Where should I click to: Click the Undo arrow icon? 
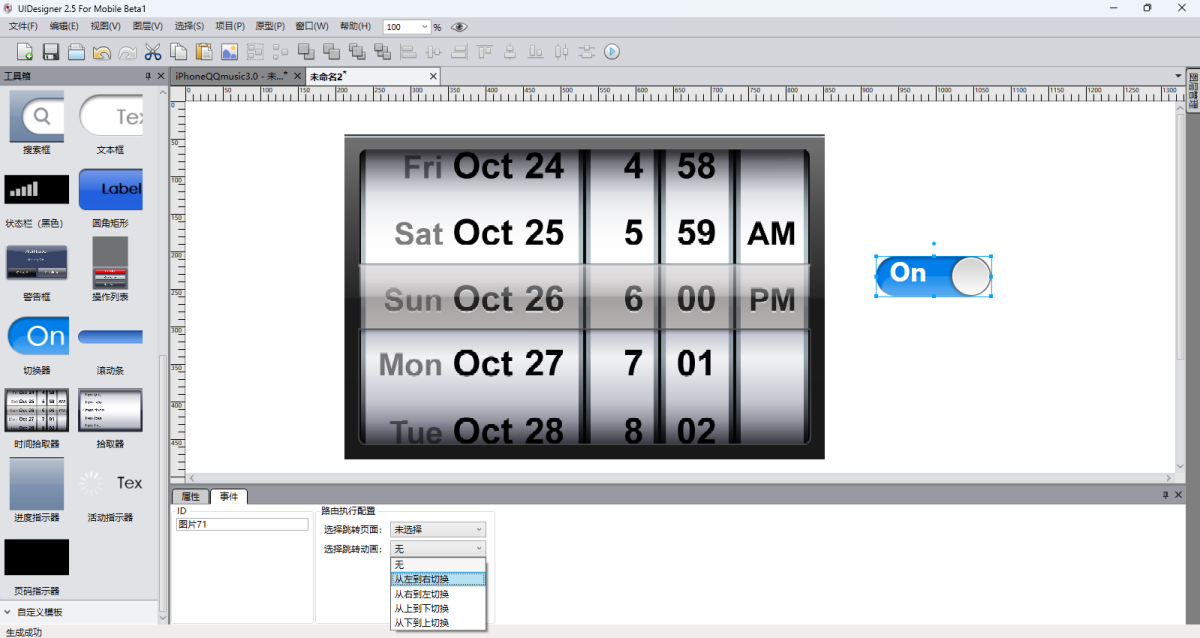tap(102, 51)
